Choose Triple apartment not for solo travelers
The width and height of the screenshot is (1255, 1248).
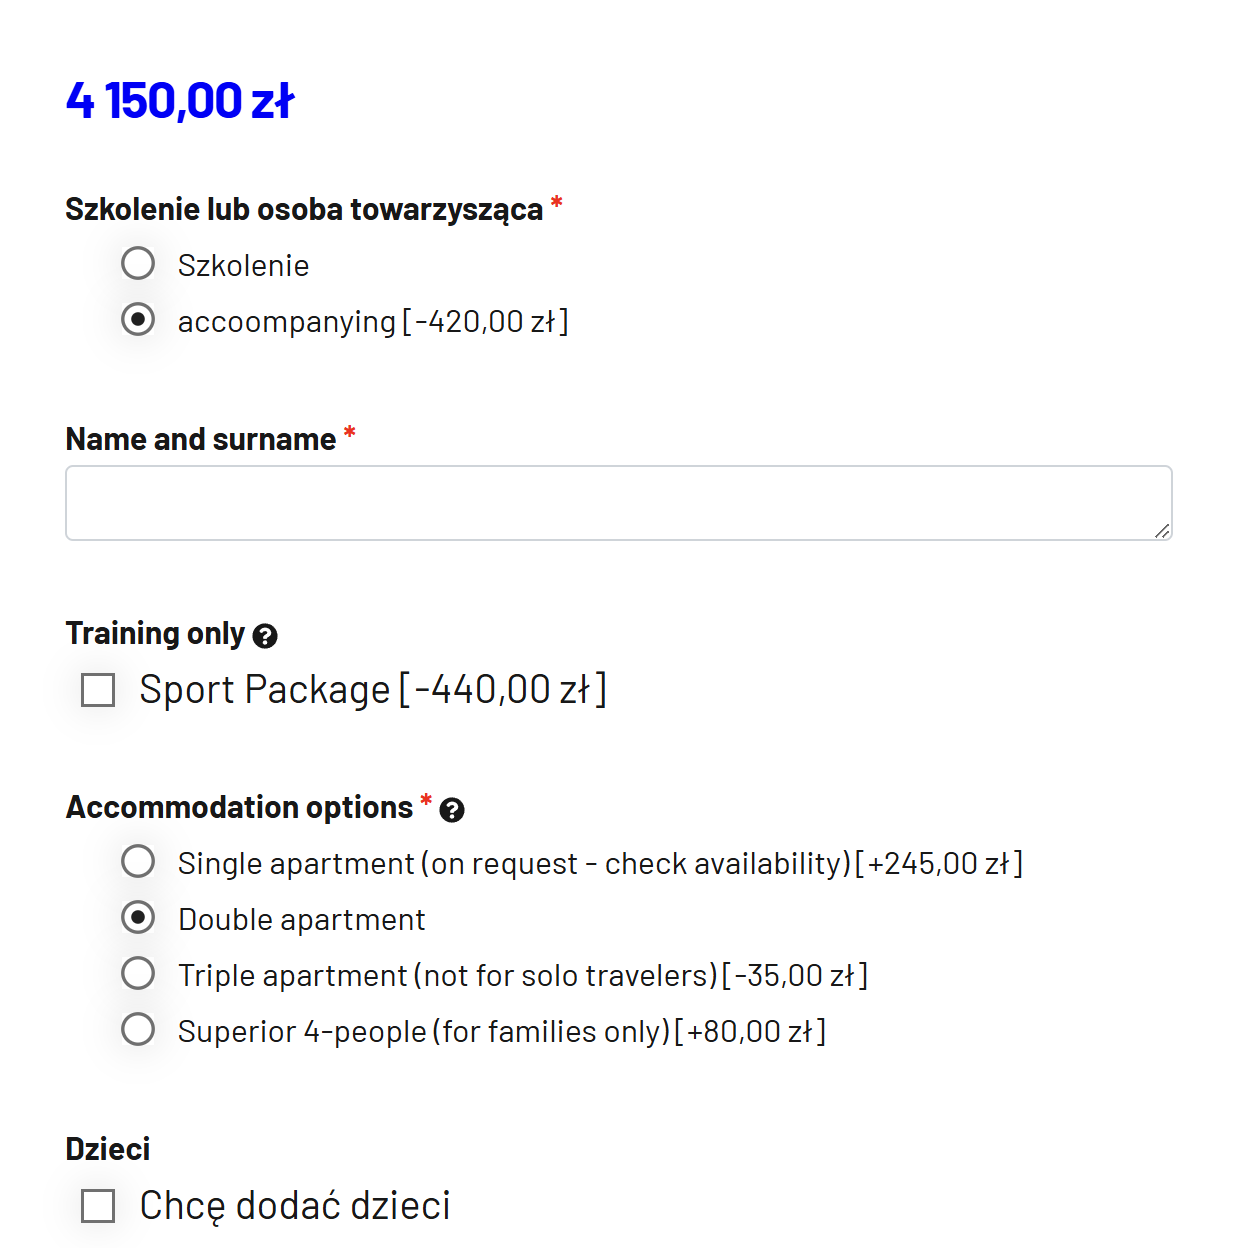point(138,974)
